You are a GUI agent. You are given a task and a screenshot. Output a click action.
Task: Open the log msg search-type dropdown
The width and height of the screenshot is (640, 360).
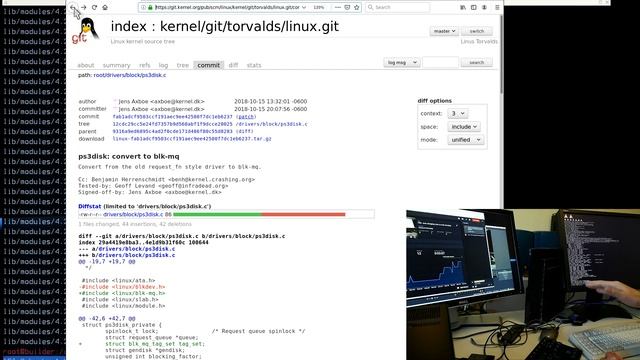402,62
